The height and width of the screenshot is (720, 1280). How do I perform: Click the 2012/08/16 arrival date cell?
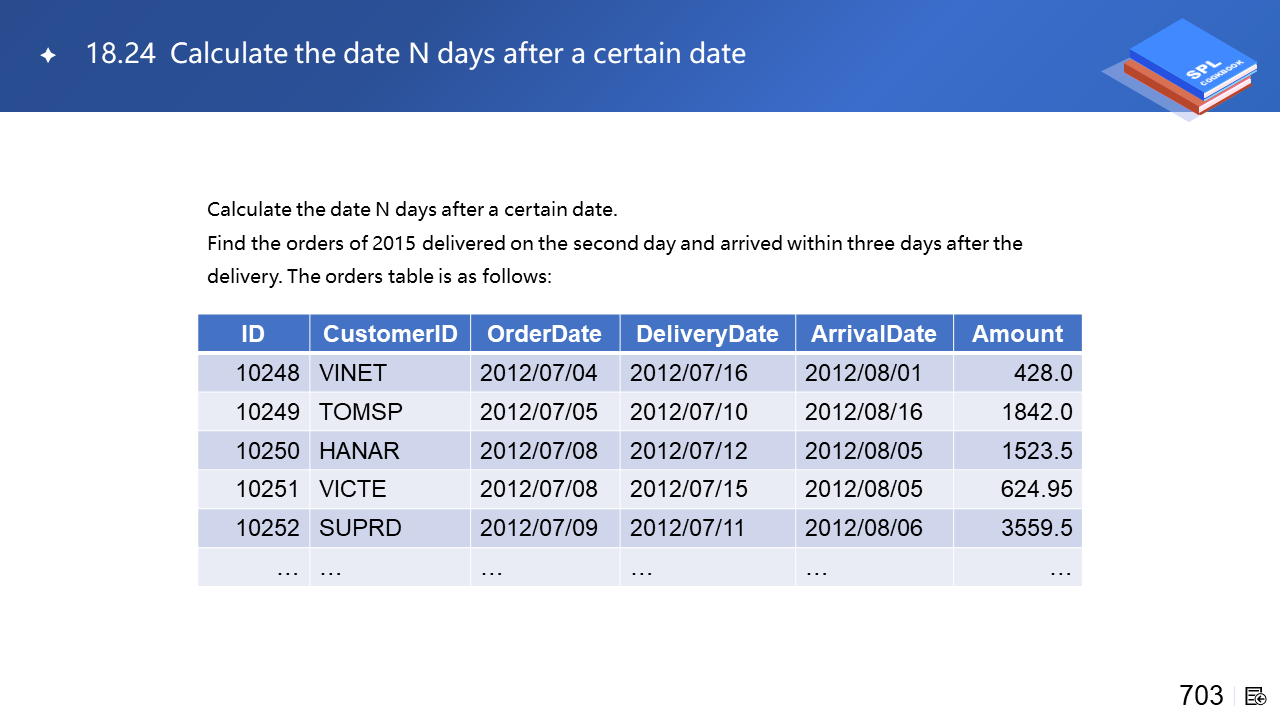point(863,412)
